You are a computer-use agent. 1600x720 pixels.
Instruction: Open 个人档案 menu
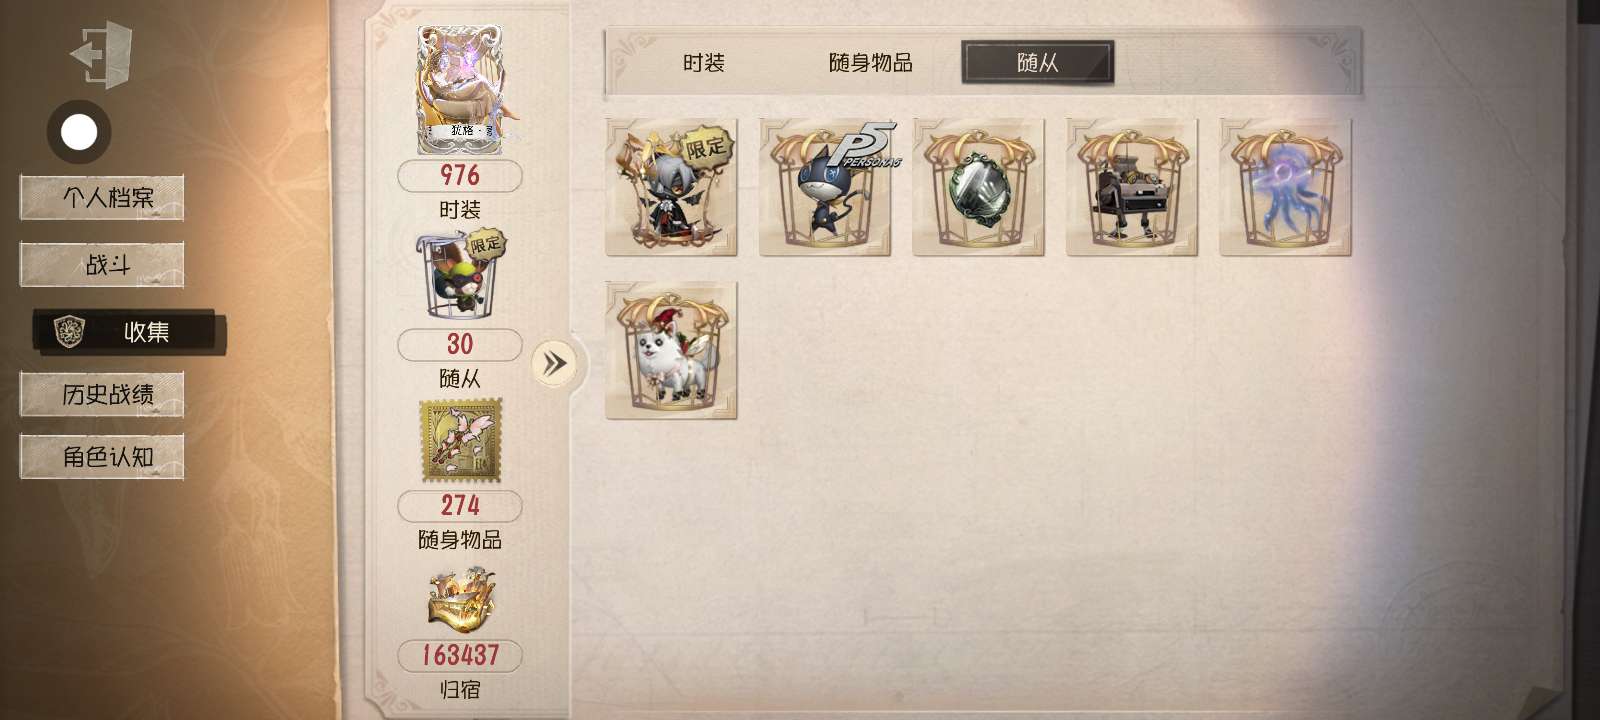(x=102, y=198)
